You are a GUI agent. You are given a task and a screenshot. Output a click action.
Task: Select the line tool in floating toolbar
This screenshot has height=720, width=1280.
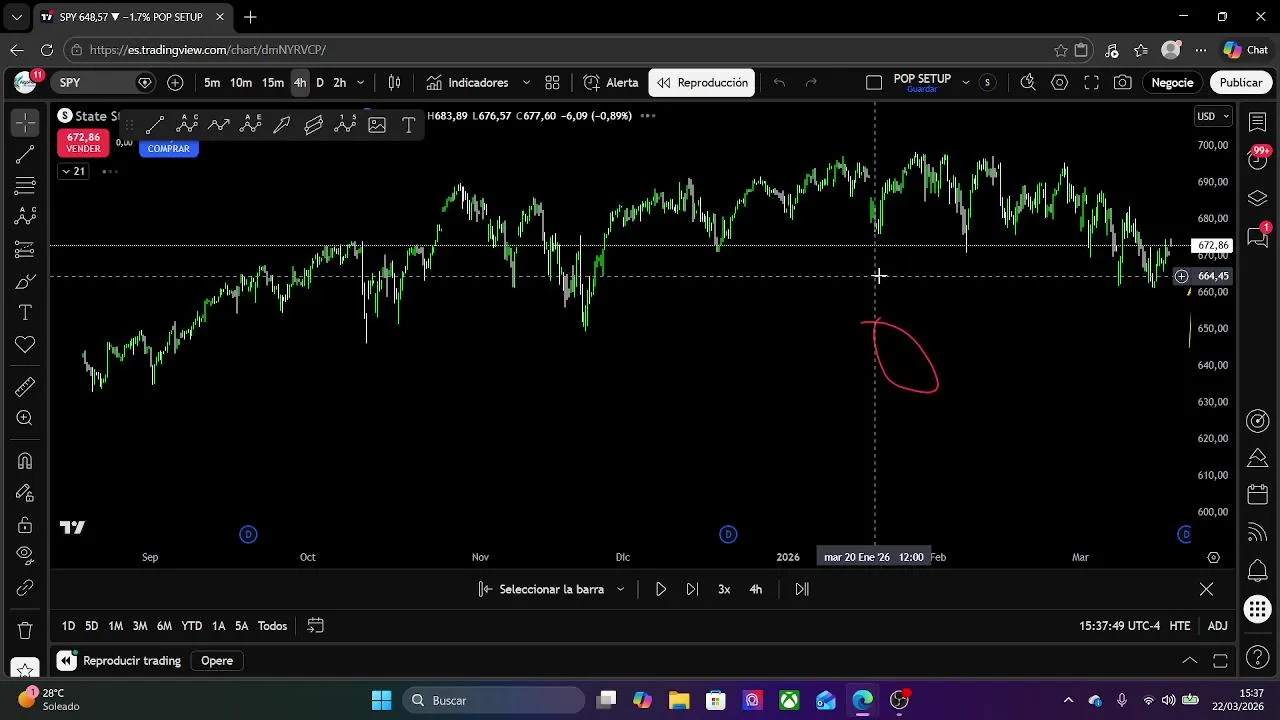pos(155,125)
